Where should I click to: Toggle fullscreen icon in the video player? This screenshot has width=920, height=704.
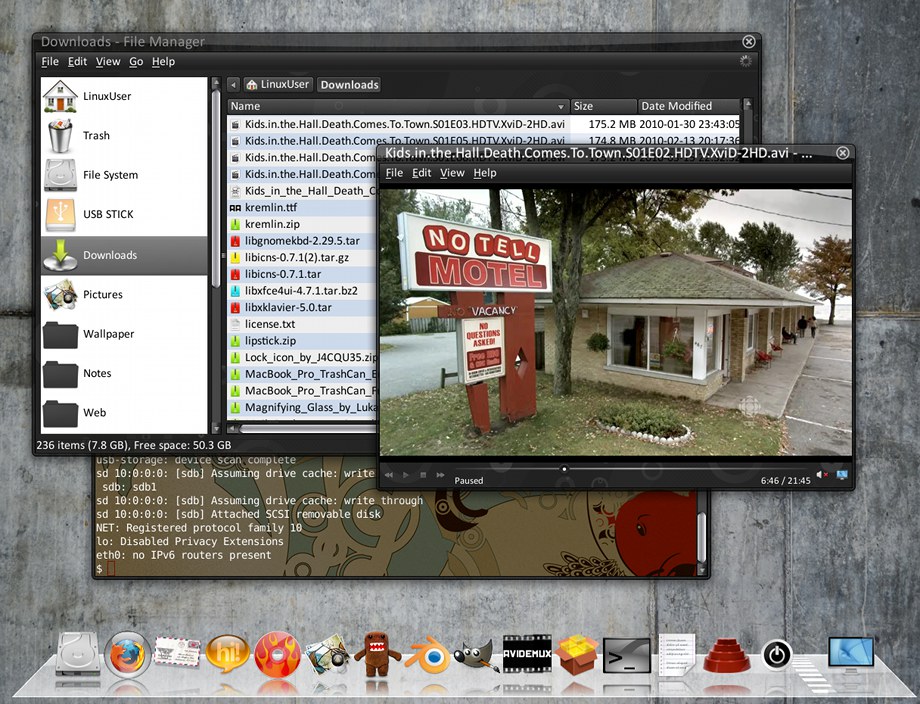(842, 474)
